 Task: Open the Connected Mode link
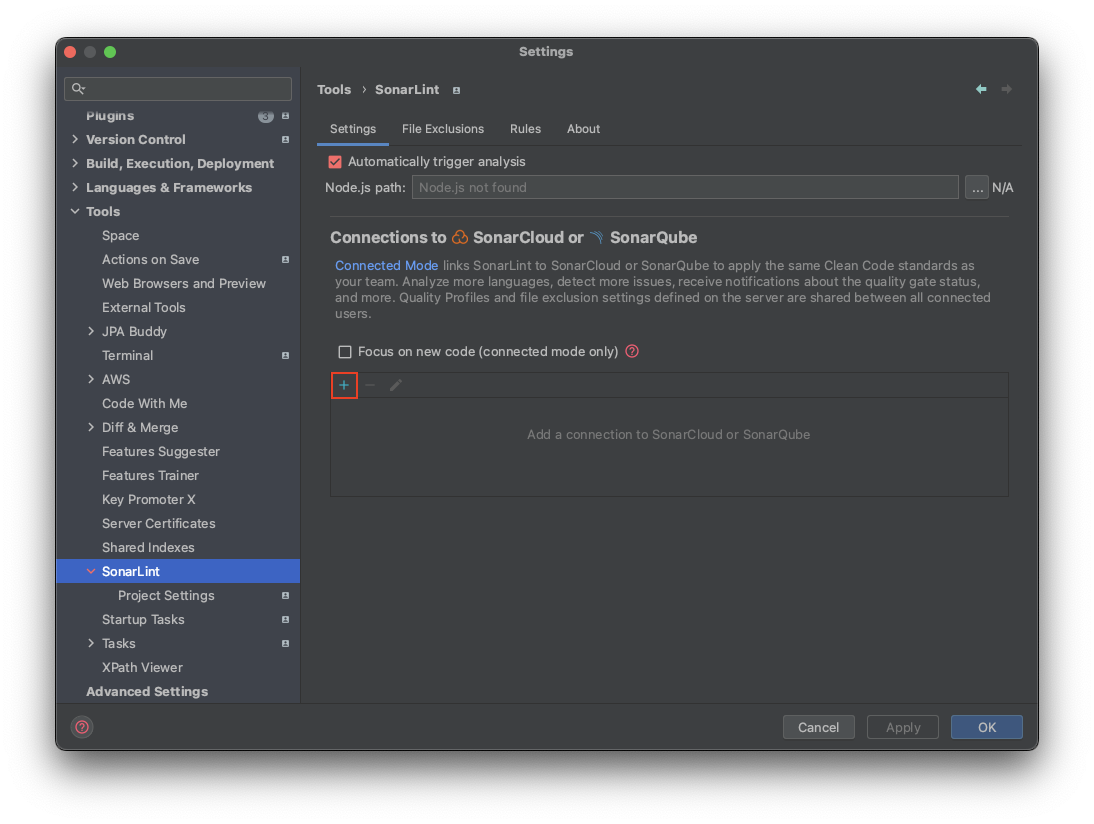click(387, 266)
